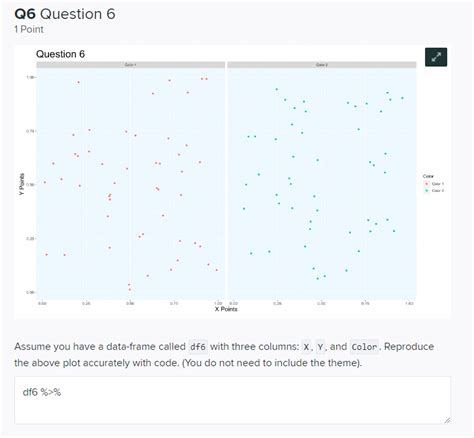Click the answer text box containing df6 %>%
Screen dimensions: 474x438
pos(232,400)
